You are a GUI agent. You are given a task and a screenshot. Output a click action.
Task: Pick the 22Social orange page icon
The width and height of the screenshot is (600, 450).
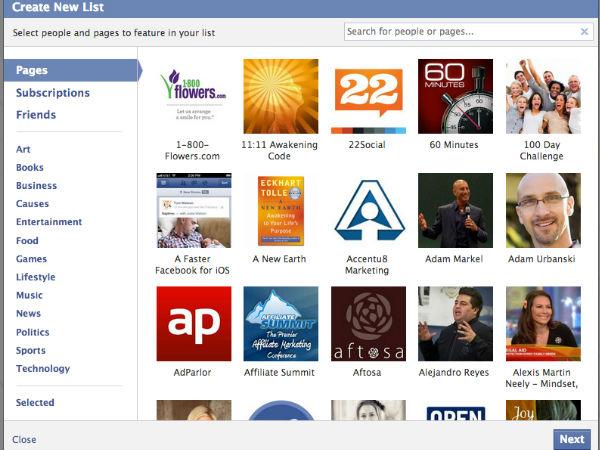tap(368, 96)
